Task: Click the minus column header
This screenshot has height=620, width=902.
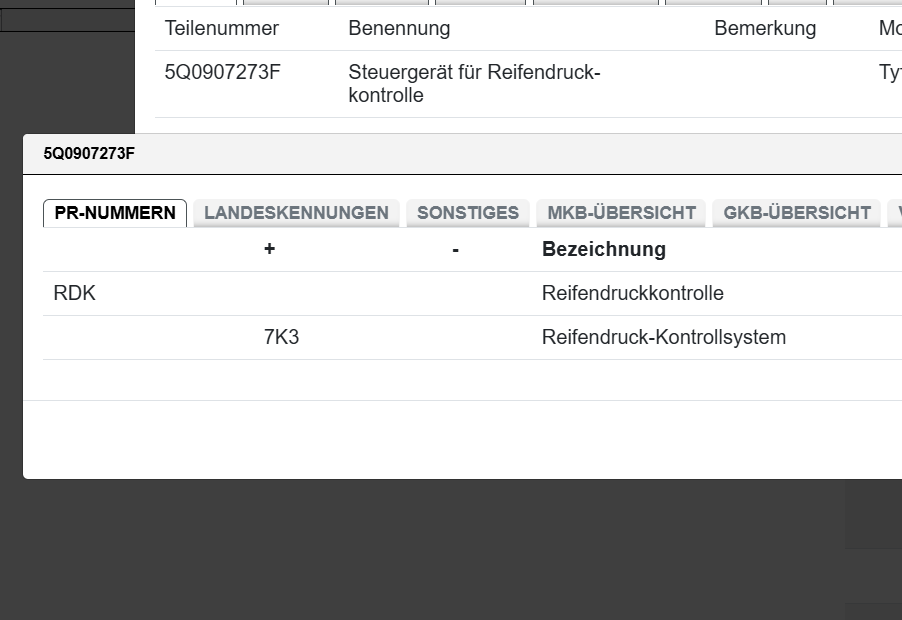Action: tap(455, 249)
